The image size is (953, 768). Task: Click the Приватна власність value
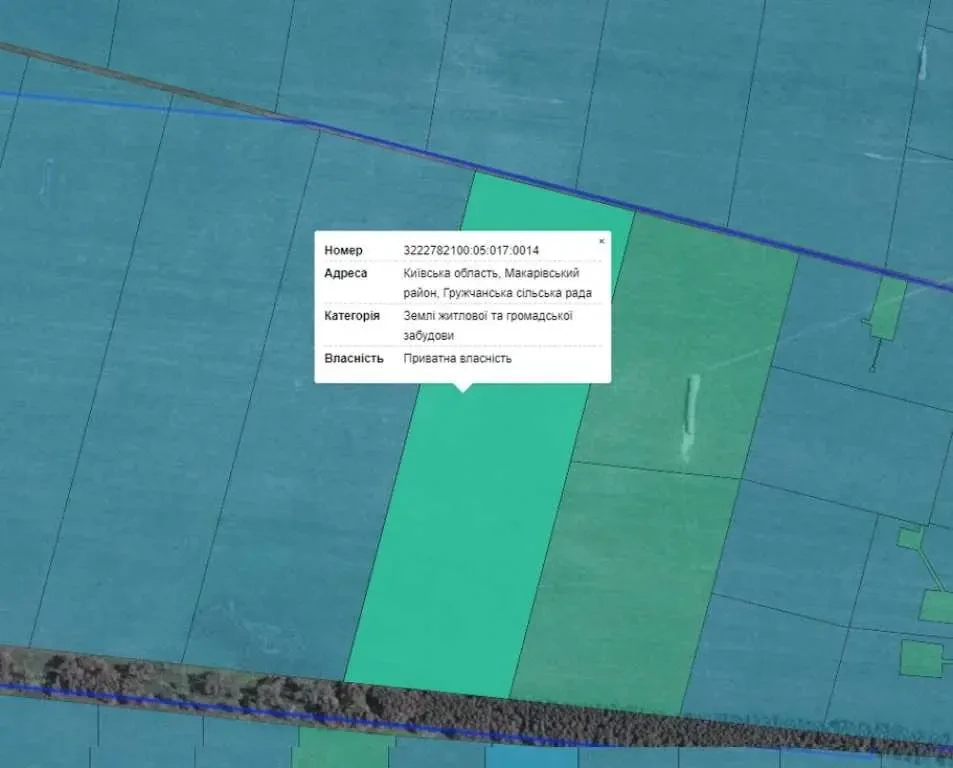coord(457,358)
